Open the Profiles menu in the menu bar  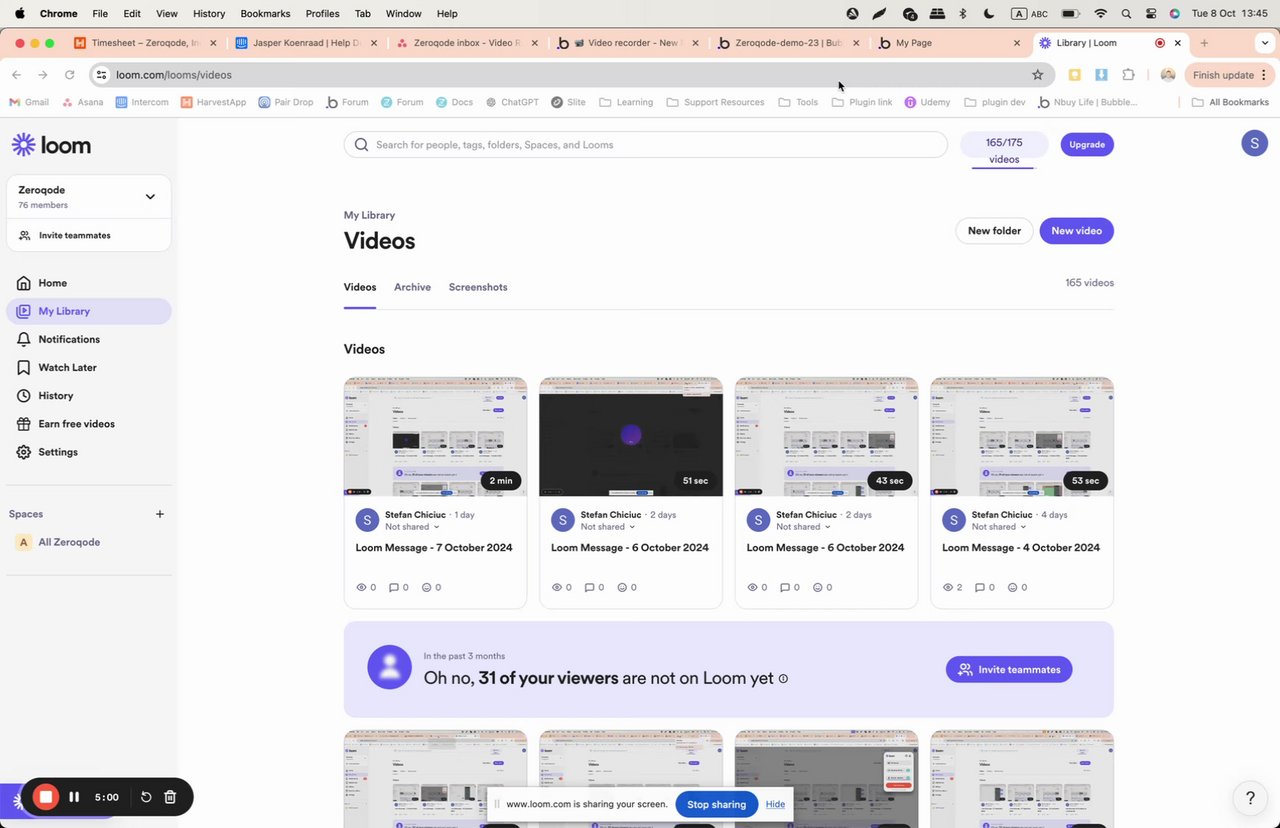322,14
